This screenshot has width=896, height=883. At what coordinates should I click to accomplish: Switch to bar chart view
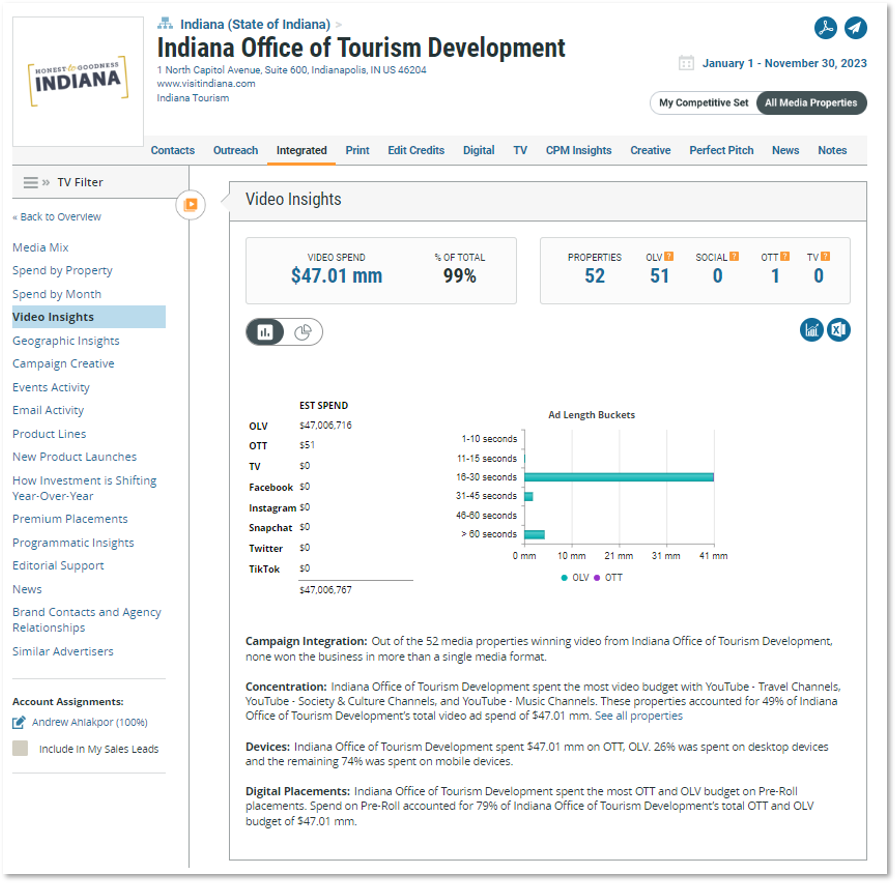click(x=265, y=332)
